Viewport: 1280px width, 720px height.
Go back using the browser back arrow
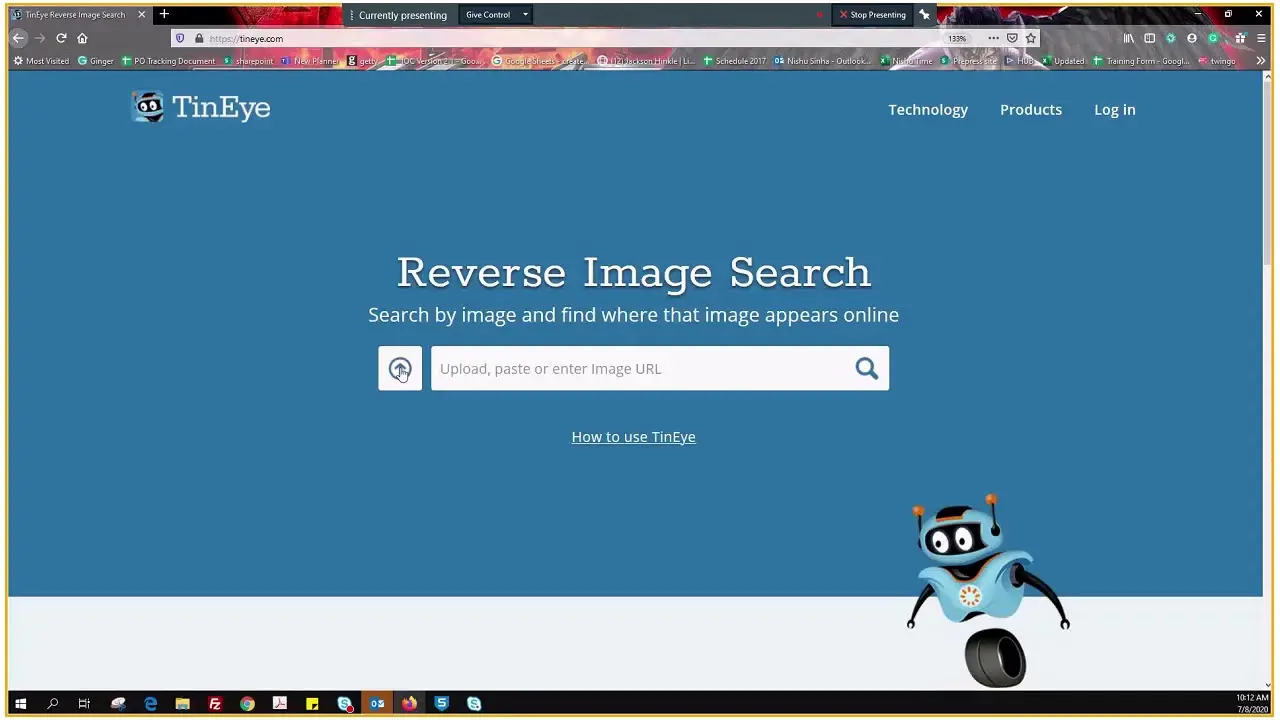[18, 38]
